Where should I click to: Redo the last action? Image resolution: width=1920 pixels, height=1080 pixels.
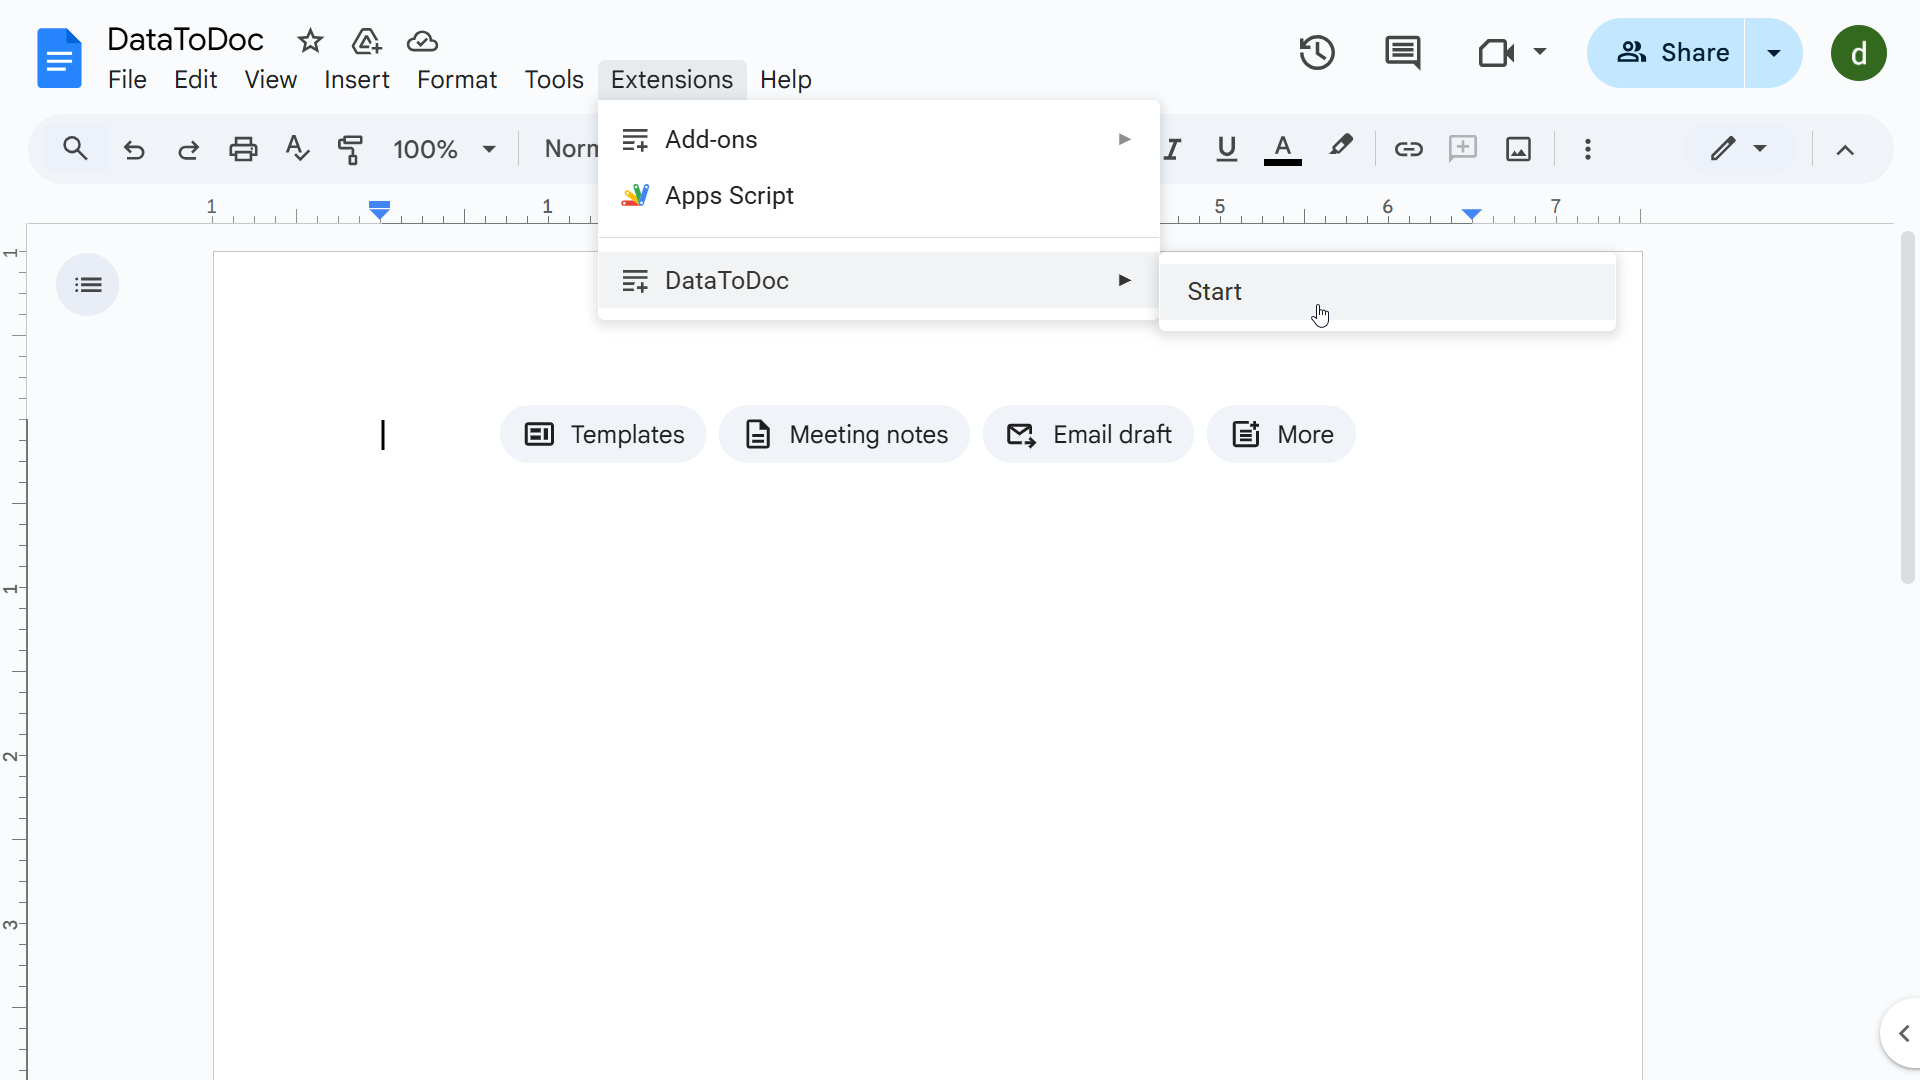(188, 149)
